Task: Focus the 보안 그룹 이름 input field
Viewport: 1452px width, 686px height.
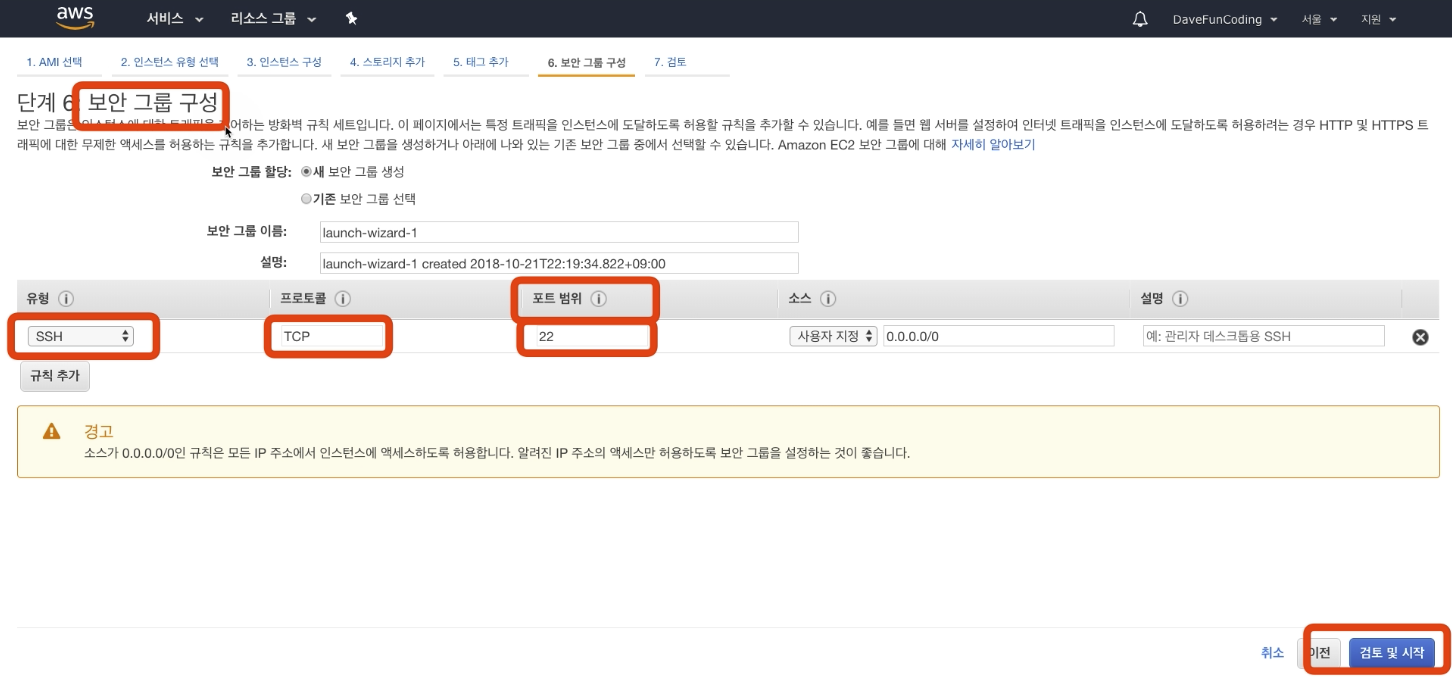Action: coord(559,232)
